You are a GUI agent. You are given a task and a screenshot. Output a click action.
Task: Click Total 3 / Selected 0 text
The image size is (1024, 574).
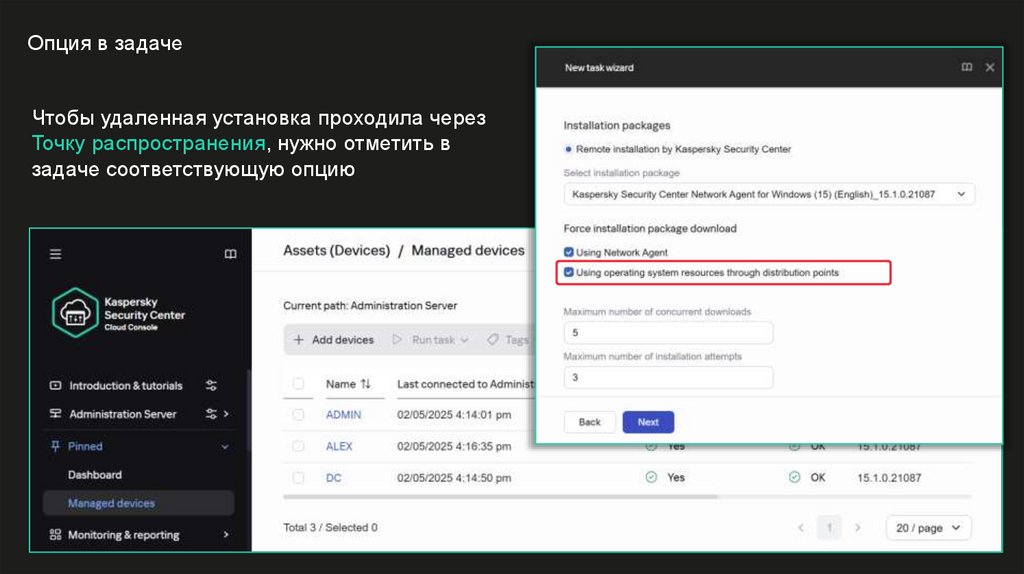coord(330,528)
